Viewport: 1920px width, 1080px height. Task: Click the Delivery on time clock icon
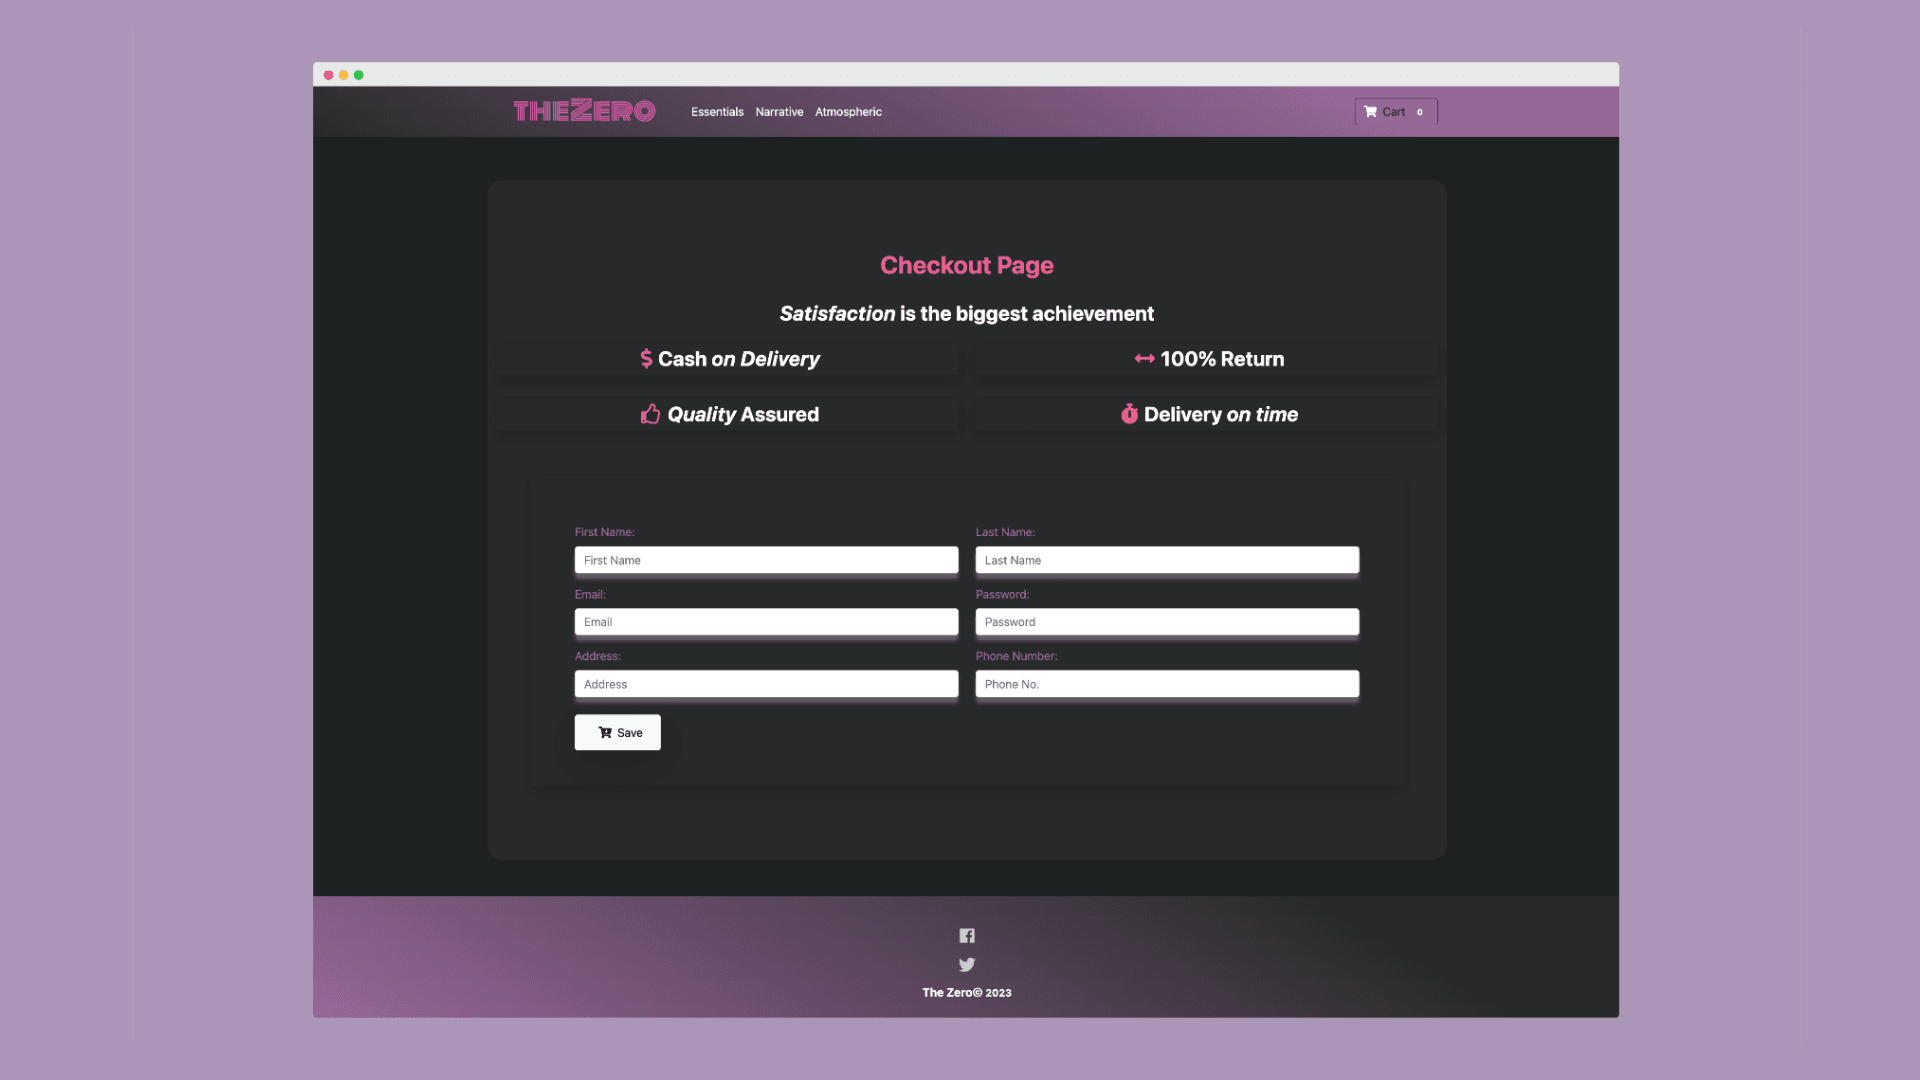coord(1129,414)
